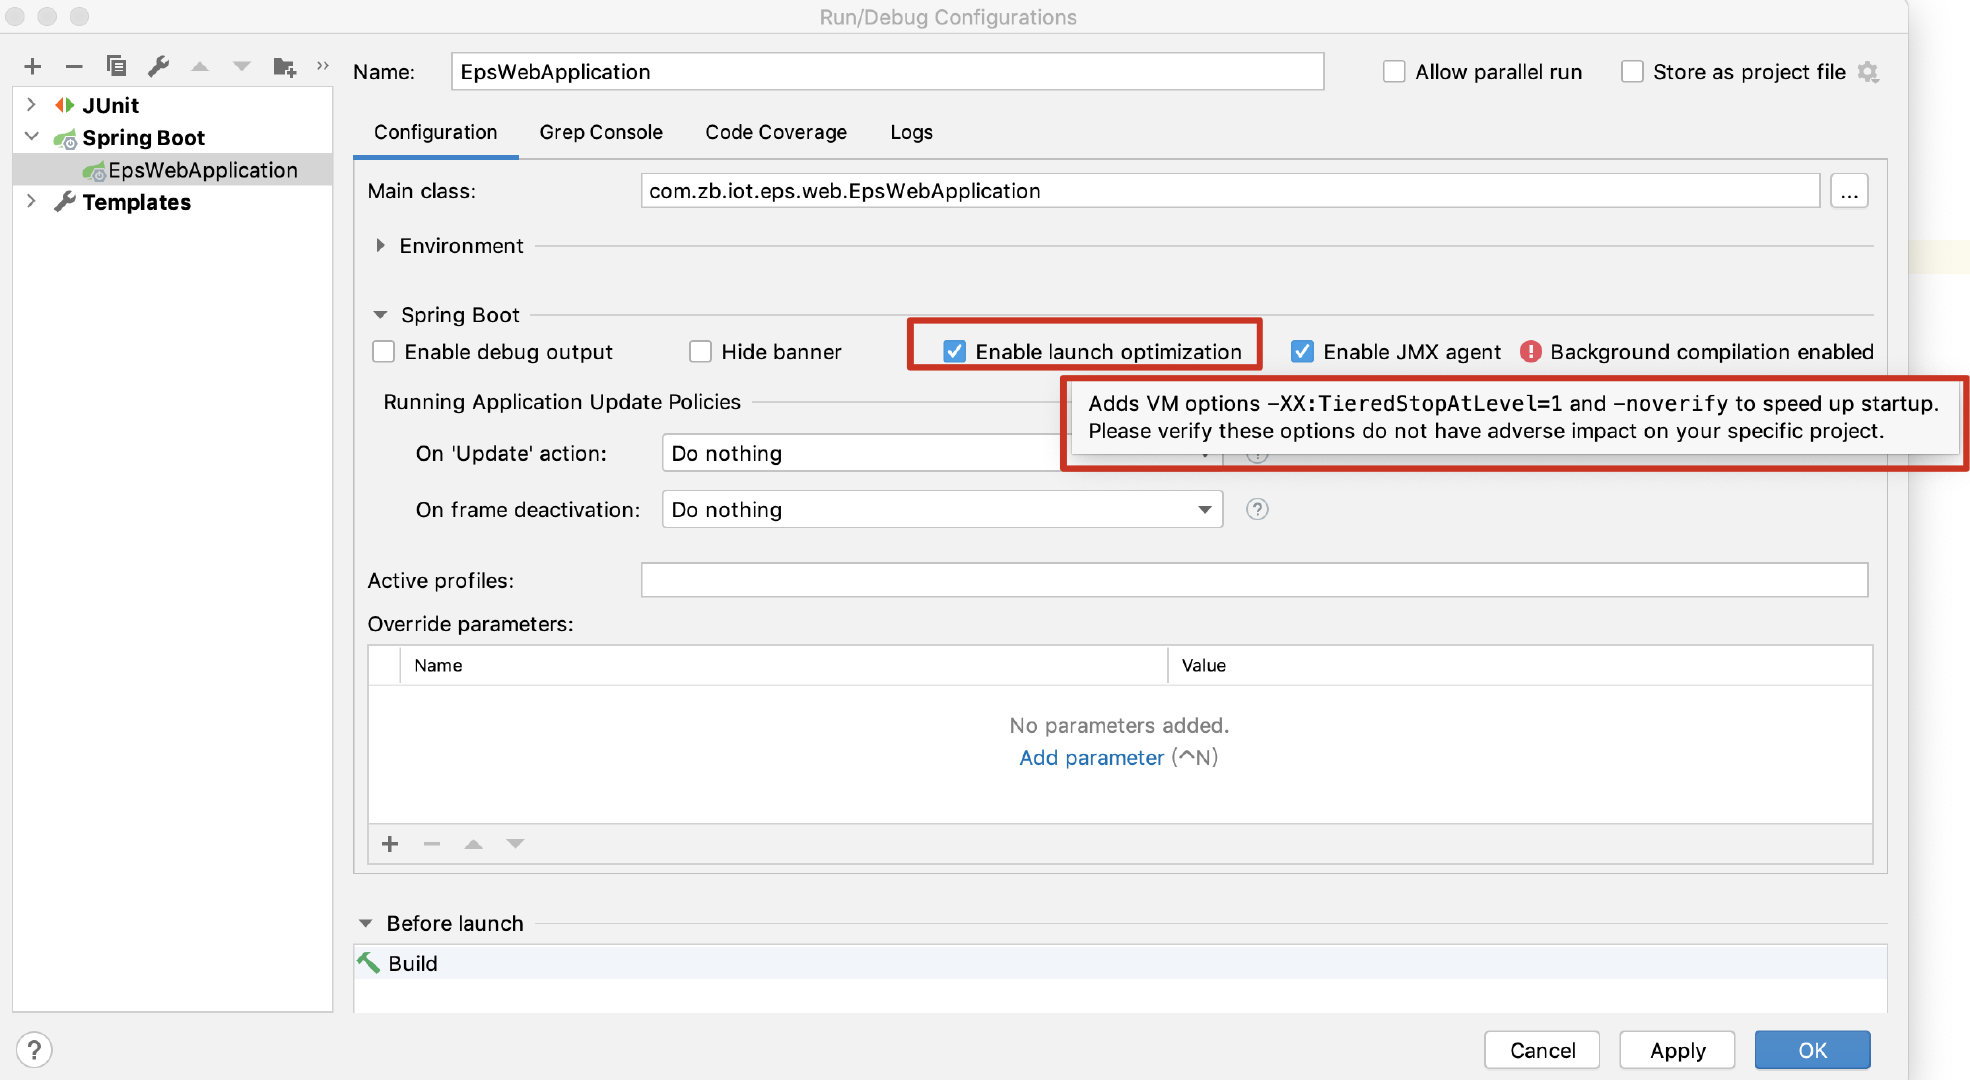The width and height of the screenshot is (1970, 1080).
Task: Add a new run configuration with plus icon
Action: pos(33,67)
